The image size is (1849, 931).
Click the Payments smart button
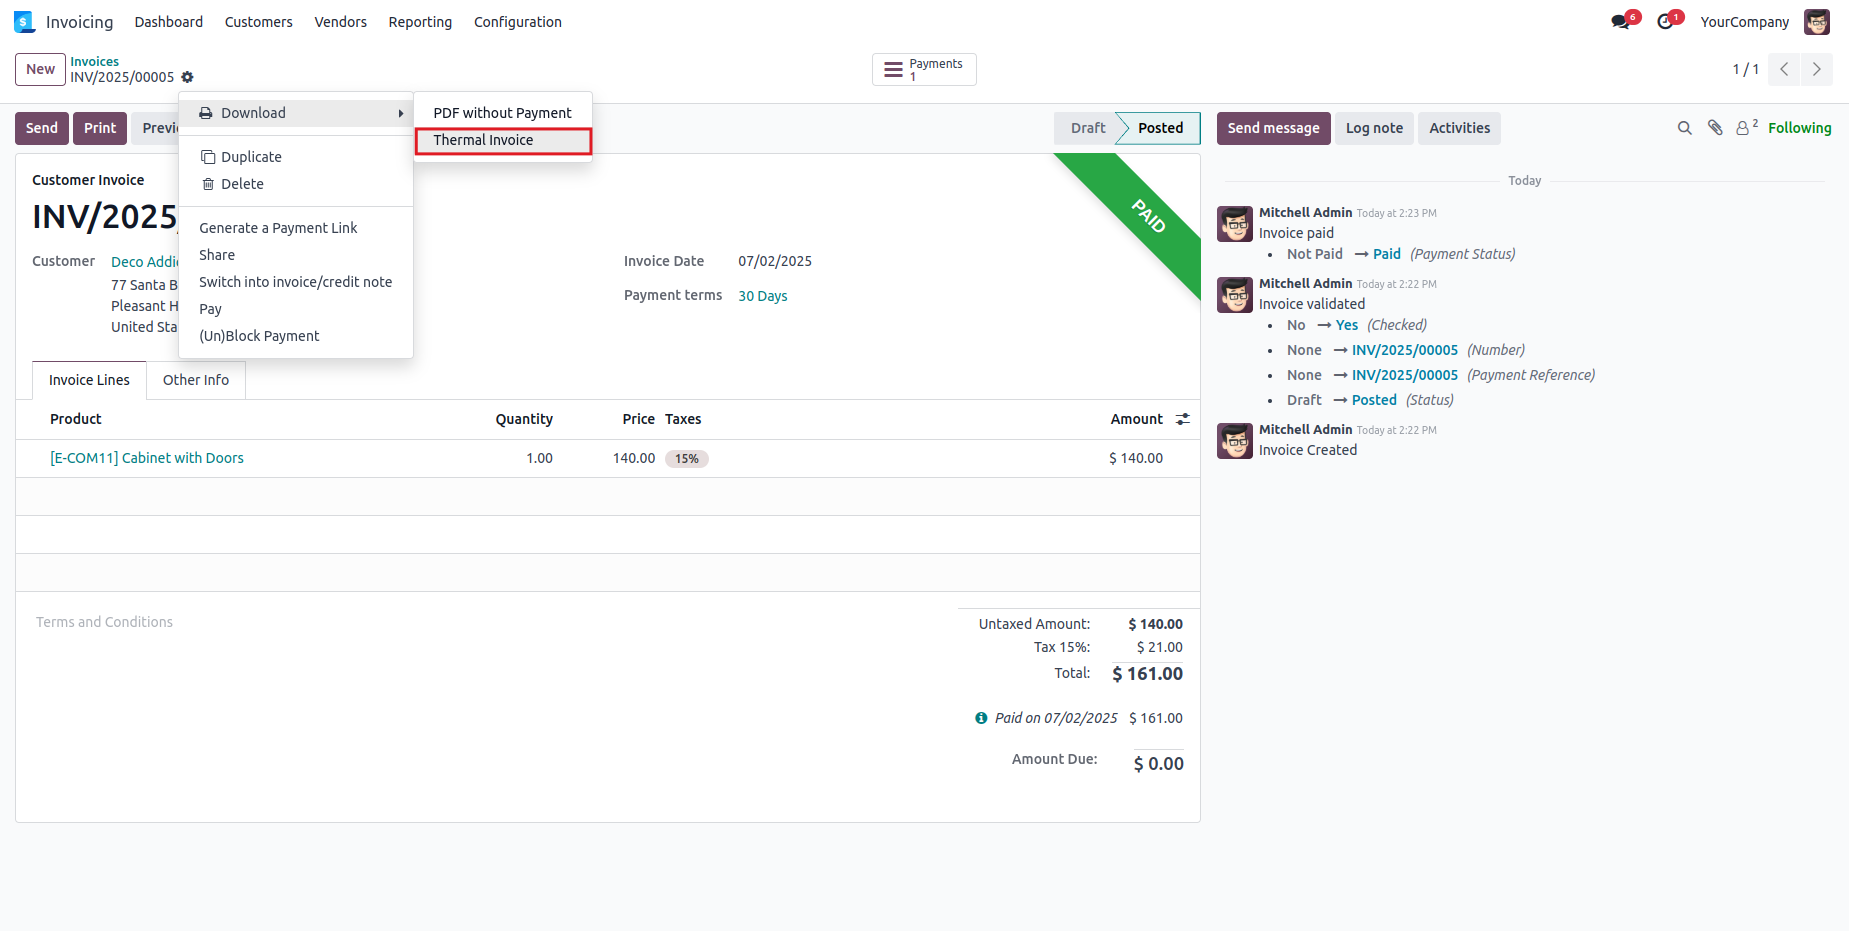pyautogui.click(x=924, y=69)
